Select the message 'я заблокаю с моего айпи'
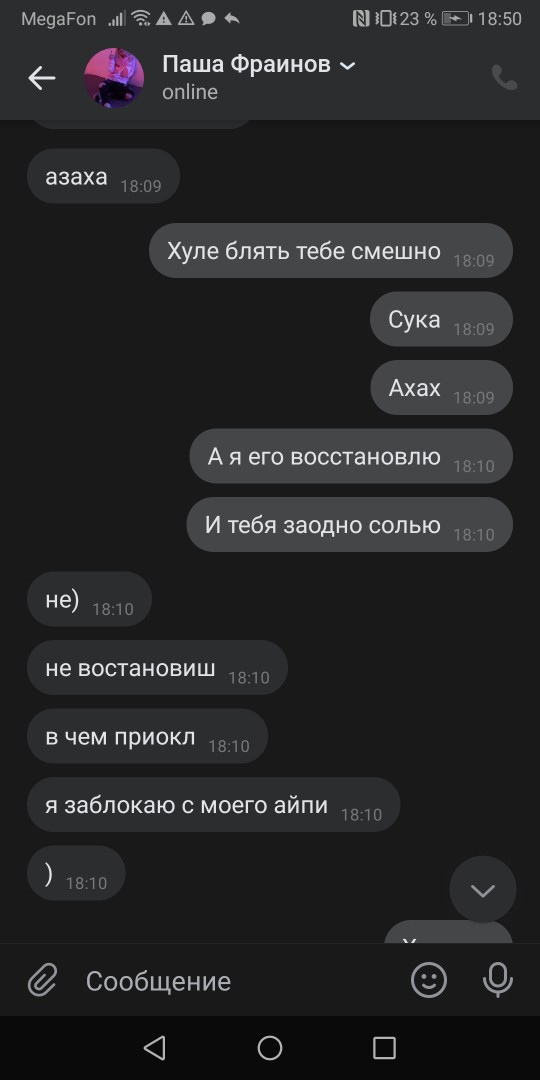This screenshot has height=1080, width=540. coord(214,804)
